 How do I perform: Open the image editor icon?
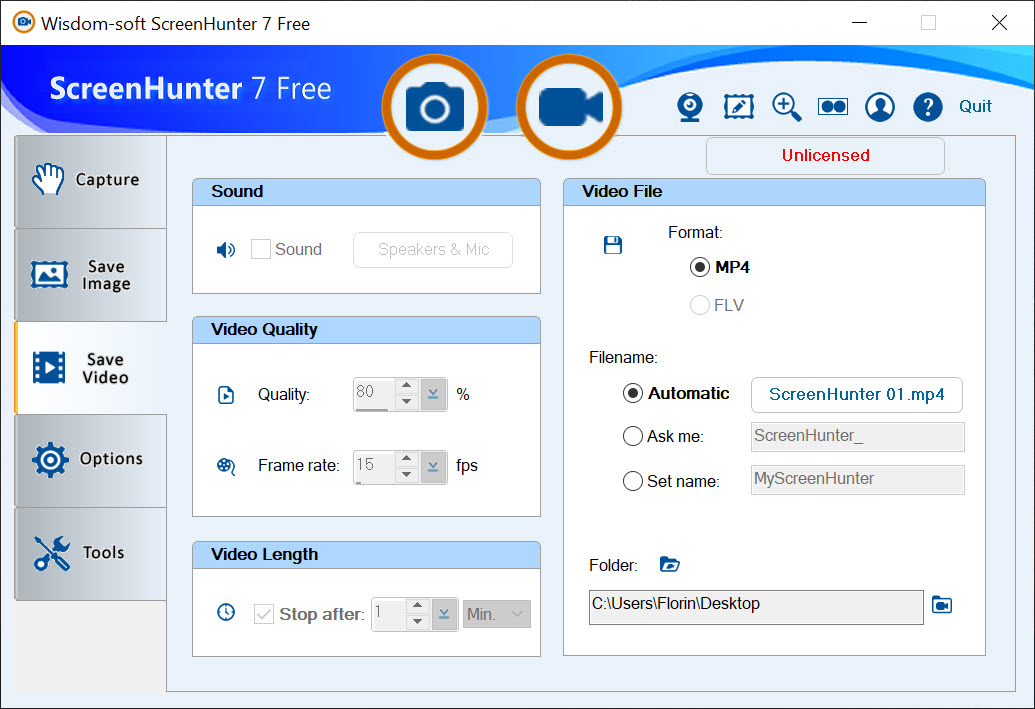[x=738, y=107]
